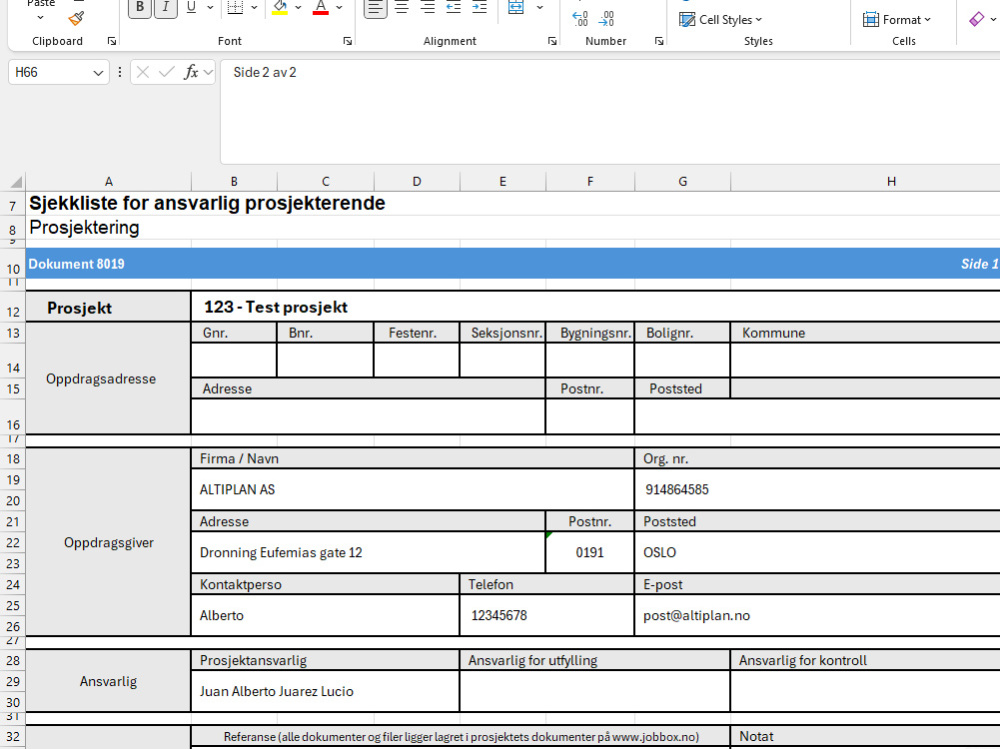Viewport: 1000px width, 749px height.
Task: Open underline style dropdown arrow
Action: click(x=210, y=8)
